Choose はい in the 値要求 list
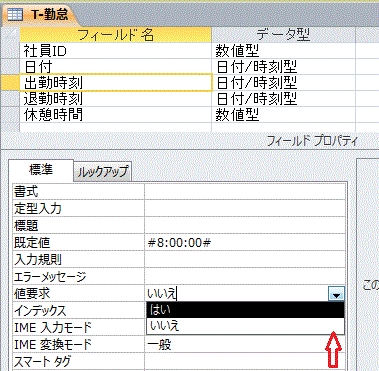 (245, 310)
